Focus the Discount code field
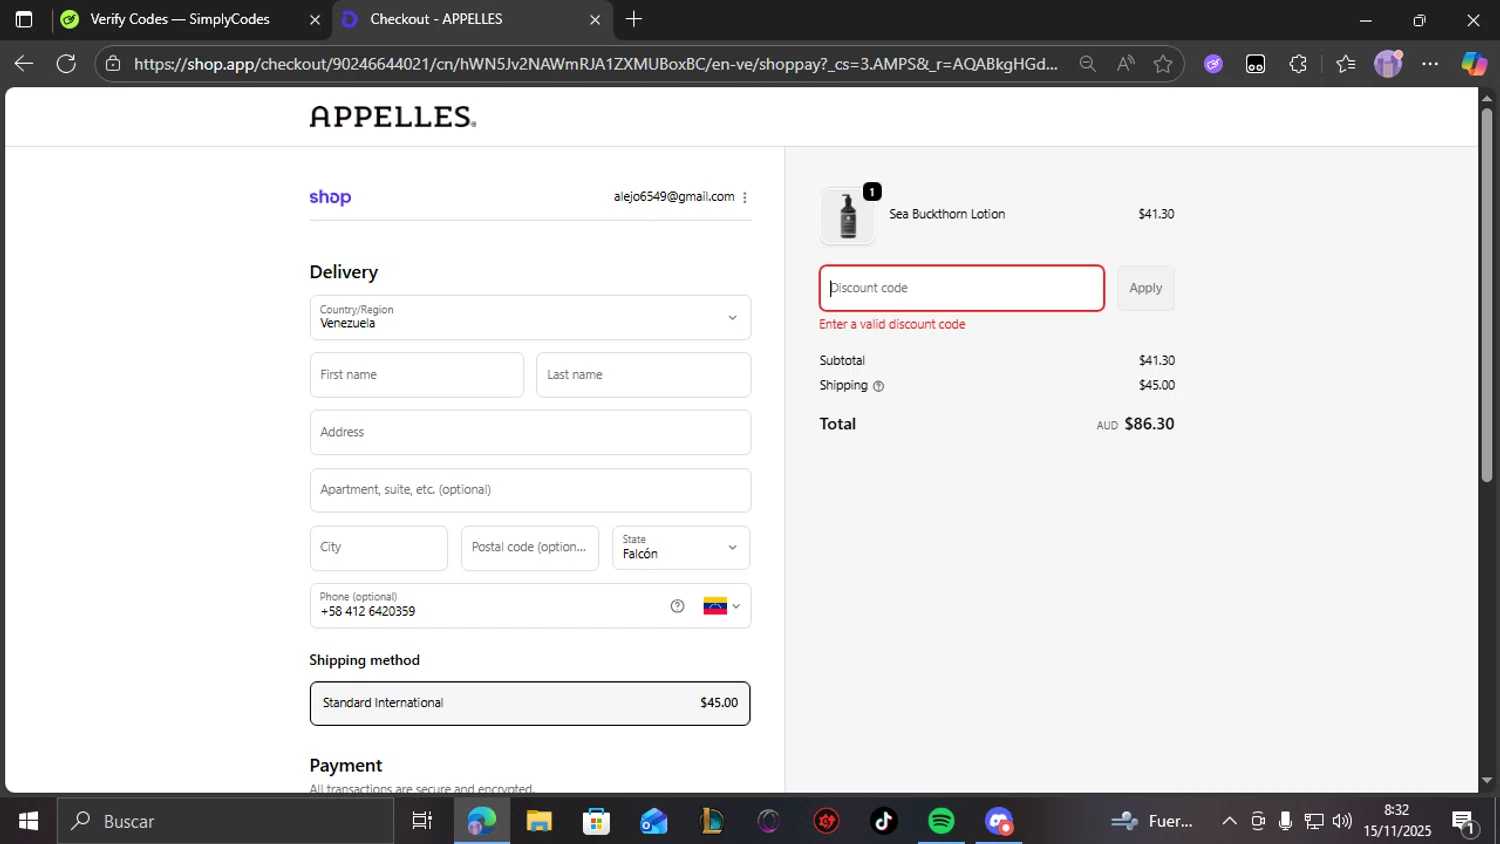This screenshot has width=1500, height=844. 962,288
